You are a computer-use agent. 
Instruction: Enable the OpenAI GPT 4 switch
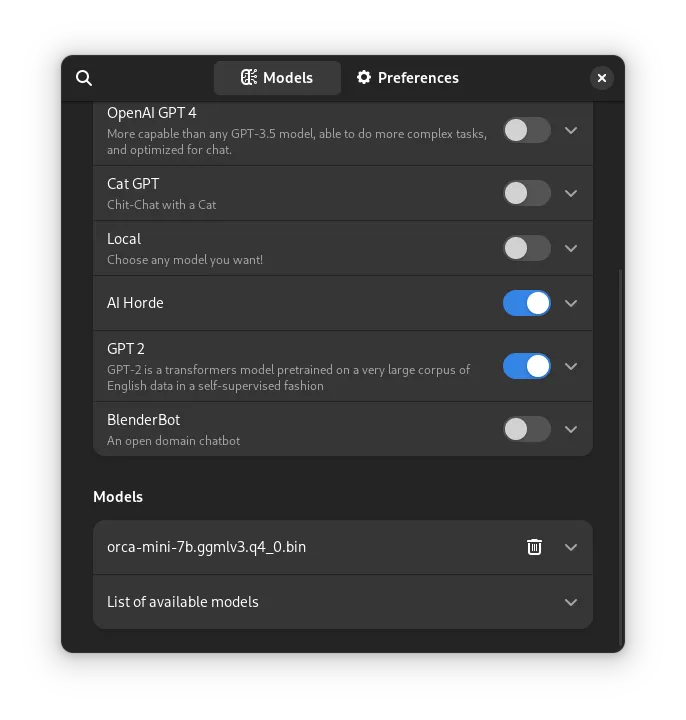[527, 130]
